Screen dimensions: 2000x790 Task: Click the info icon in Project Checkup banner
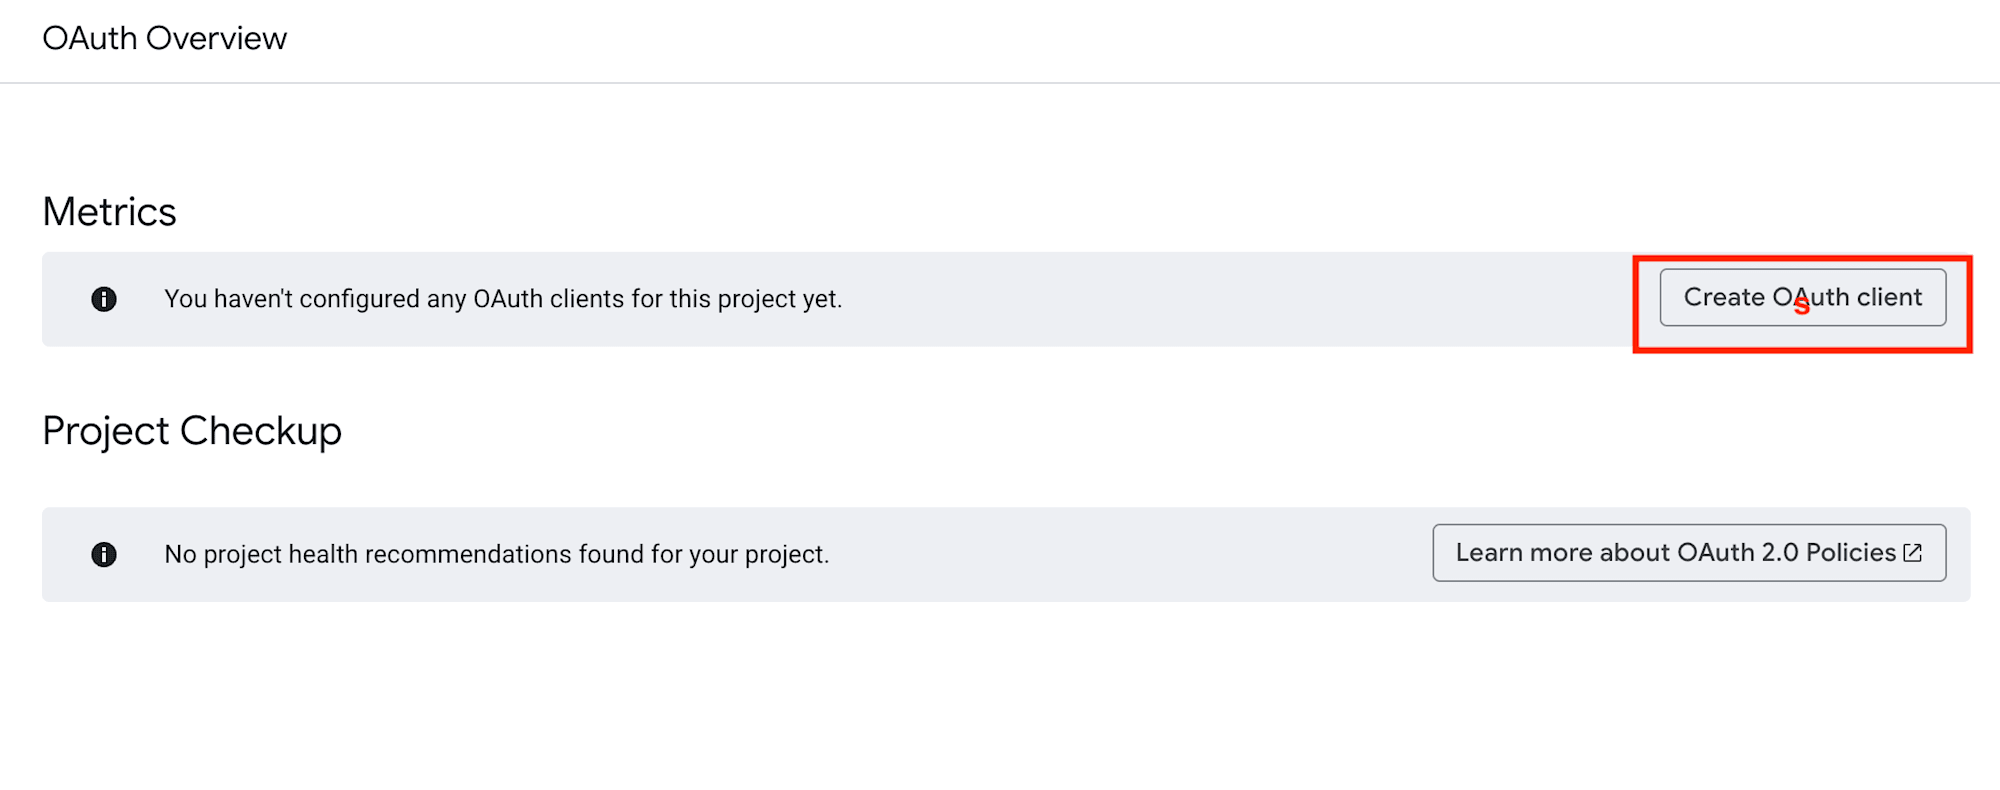104,554
